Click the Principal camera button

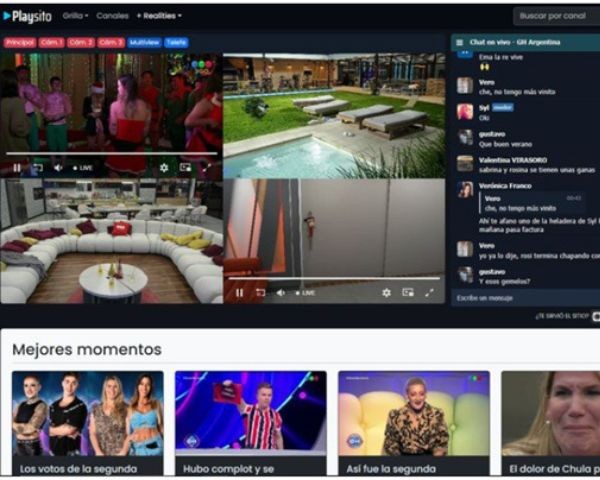tap(20, 43)
